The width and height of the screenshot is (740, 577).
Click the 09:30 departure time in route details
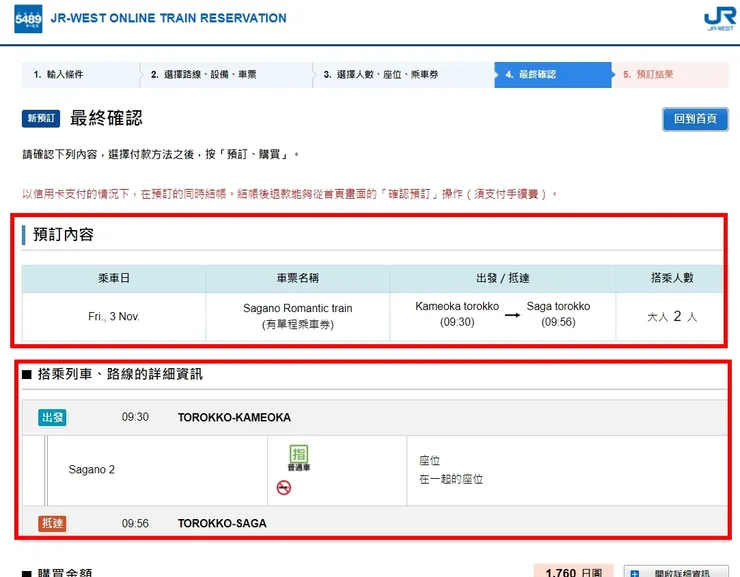point(135,417)
